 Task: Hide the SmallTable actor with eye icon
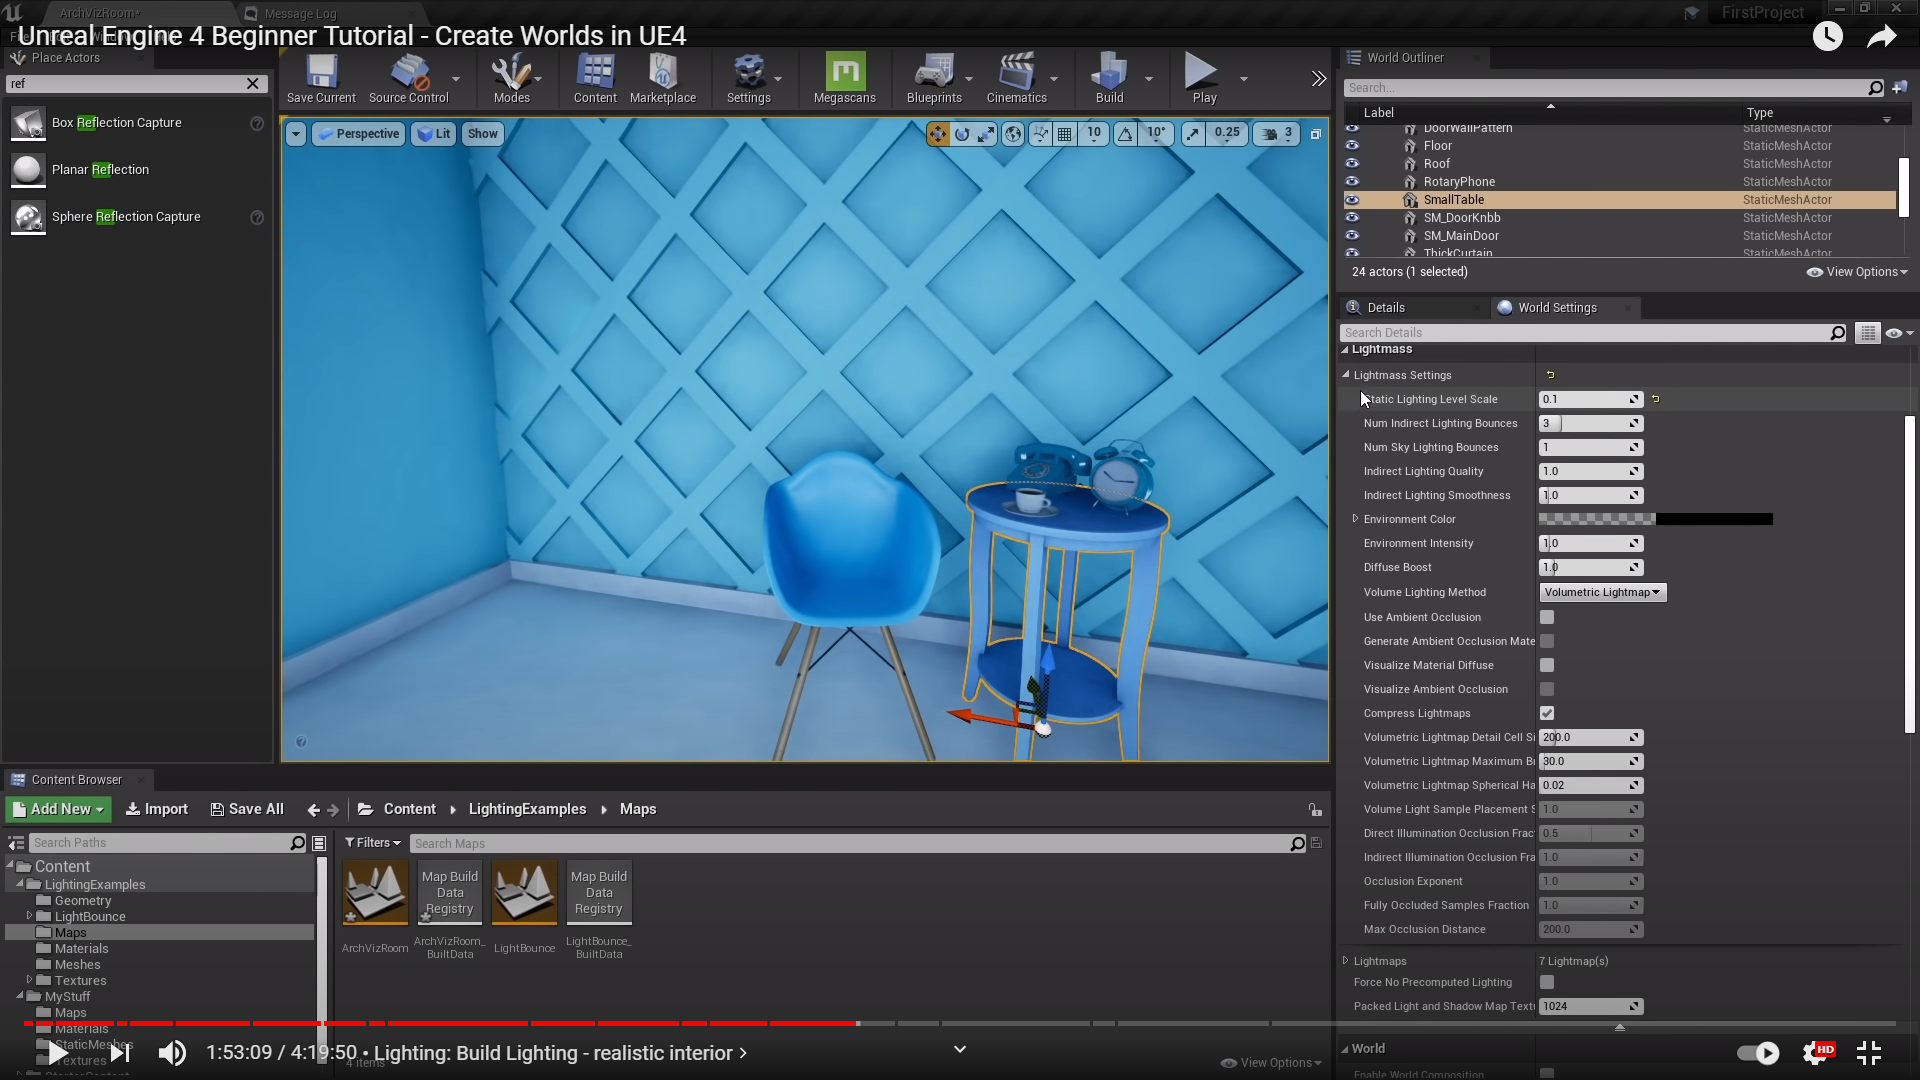pyautogui.click(x=1352, y=200)
